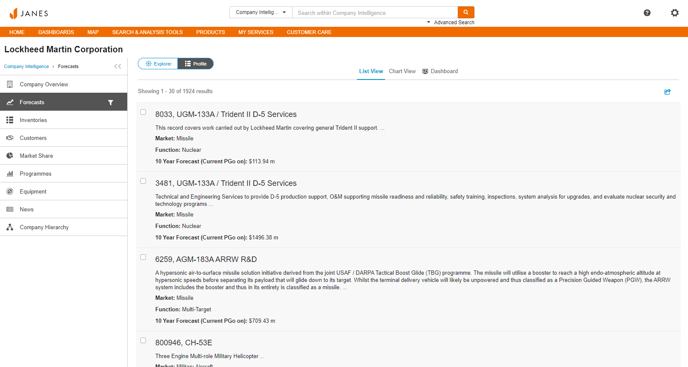Expand the Advanced Search option
This screenshot has height=367, width=688.
pos(451,22)
